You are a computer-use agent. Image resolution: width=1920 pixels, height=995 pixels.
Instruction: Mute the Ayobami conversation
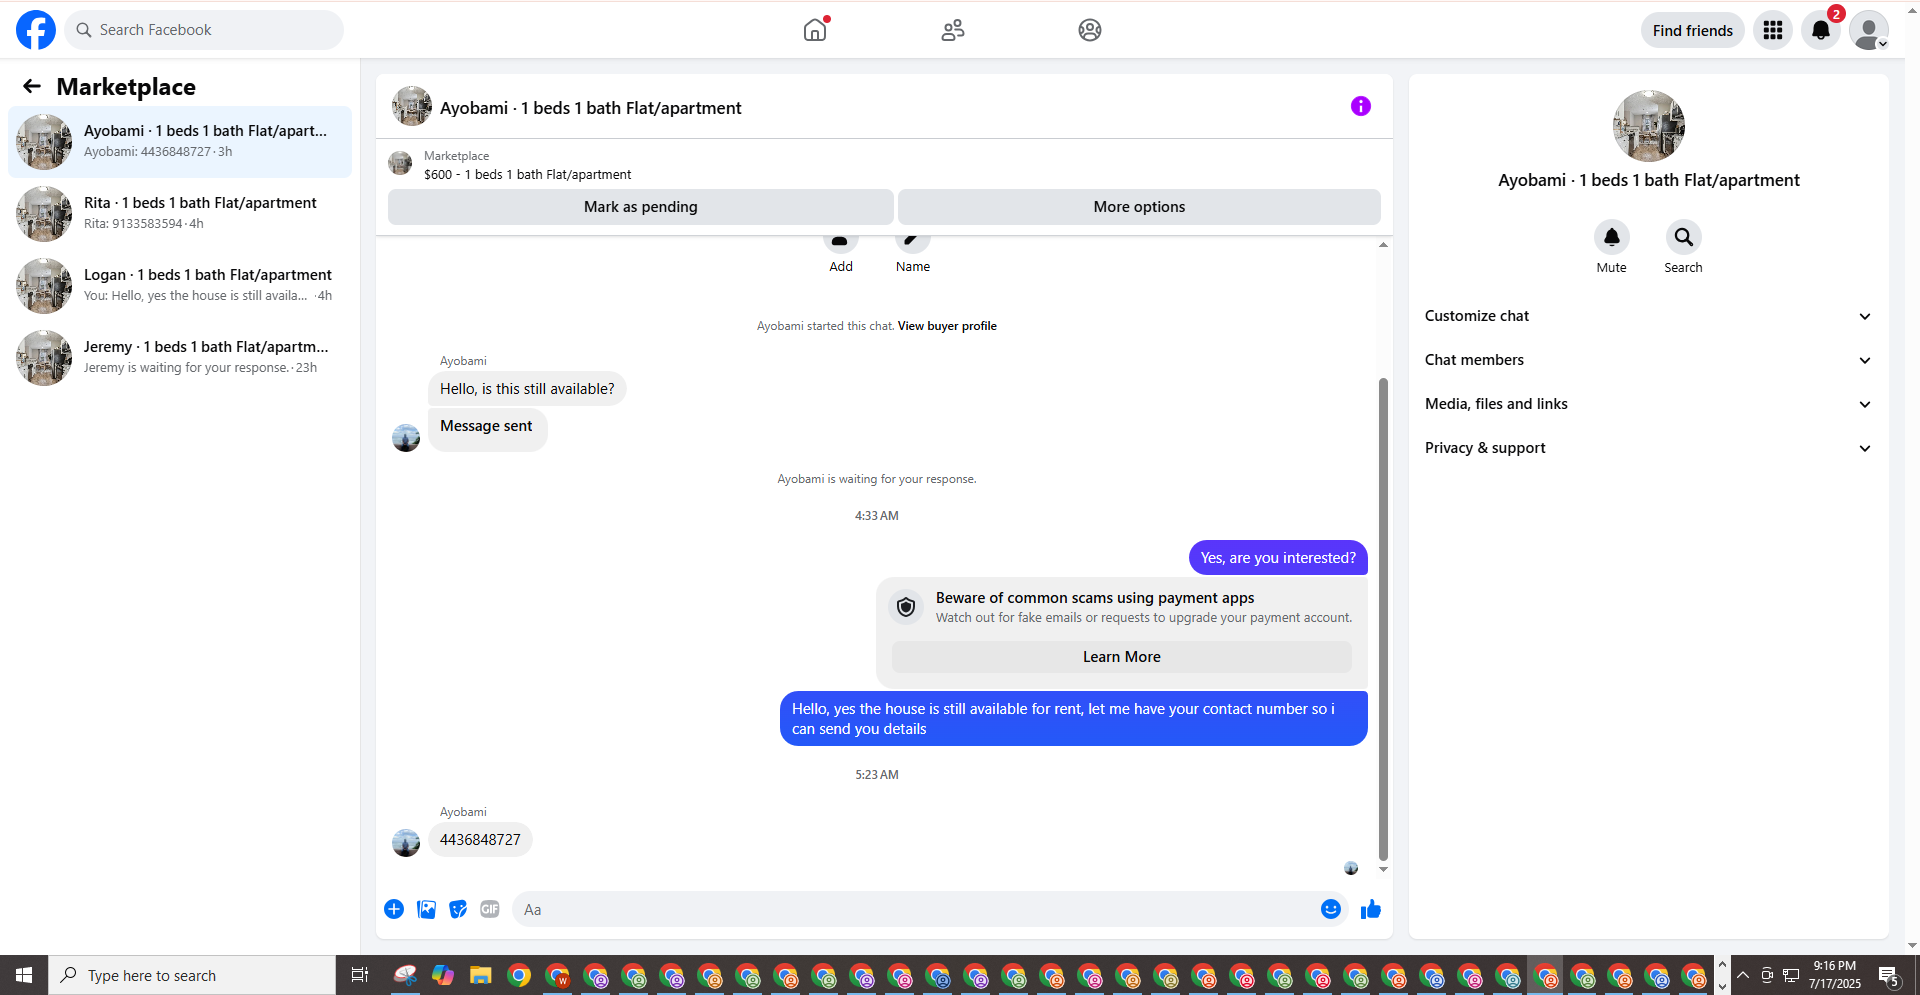1612,237
